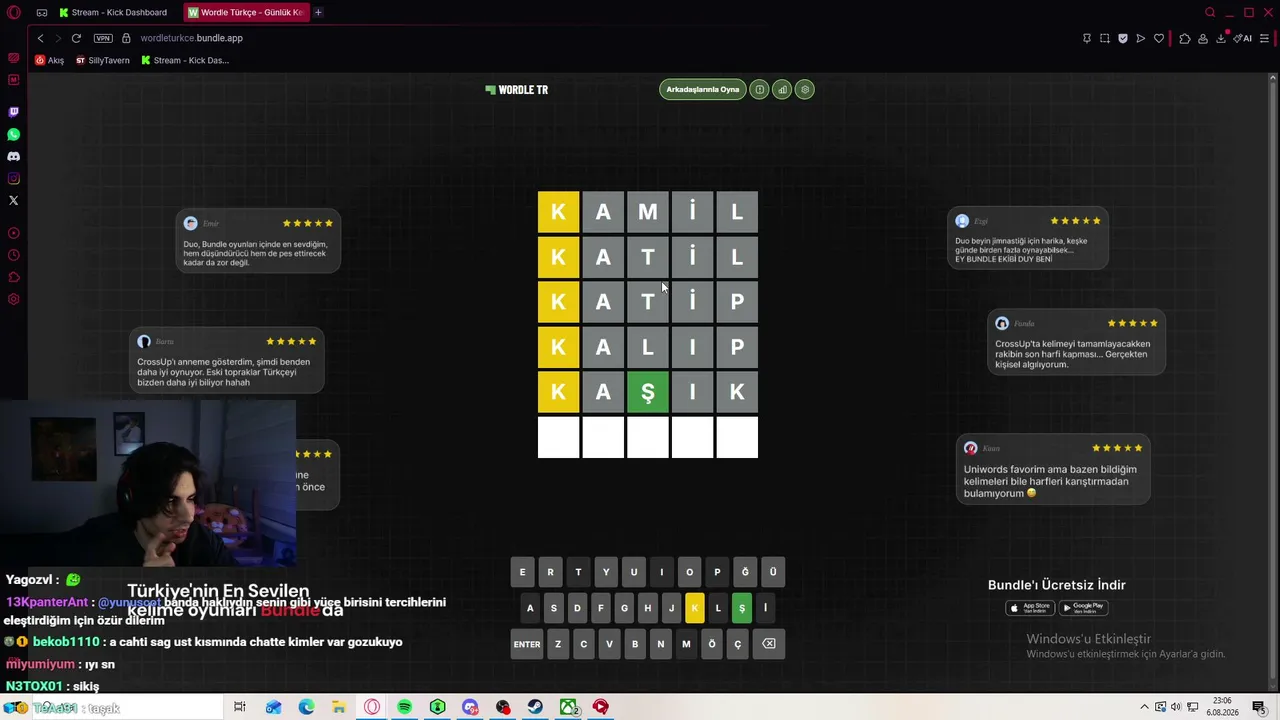Screen dimensions: 1280x720
Task: Open Twitch in the Opera sidebar
Action: (13, 112)
